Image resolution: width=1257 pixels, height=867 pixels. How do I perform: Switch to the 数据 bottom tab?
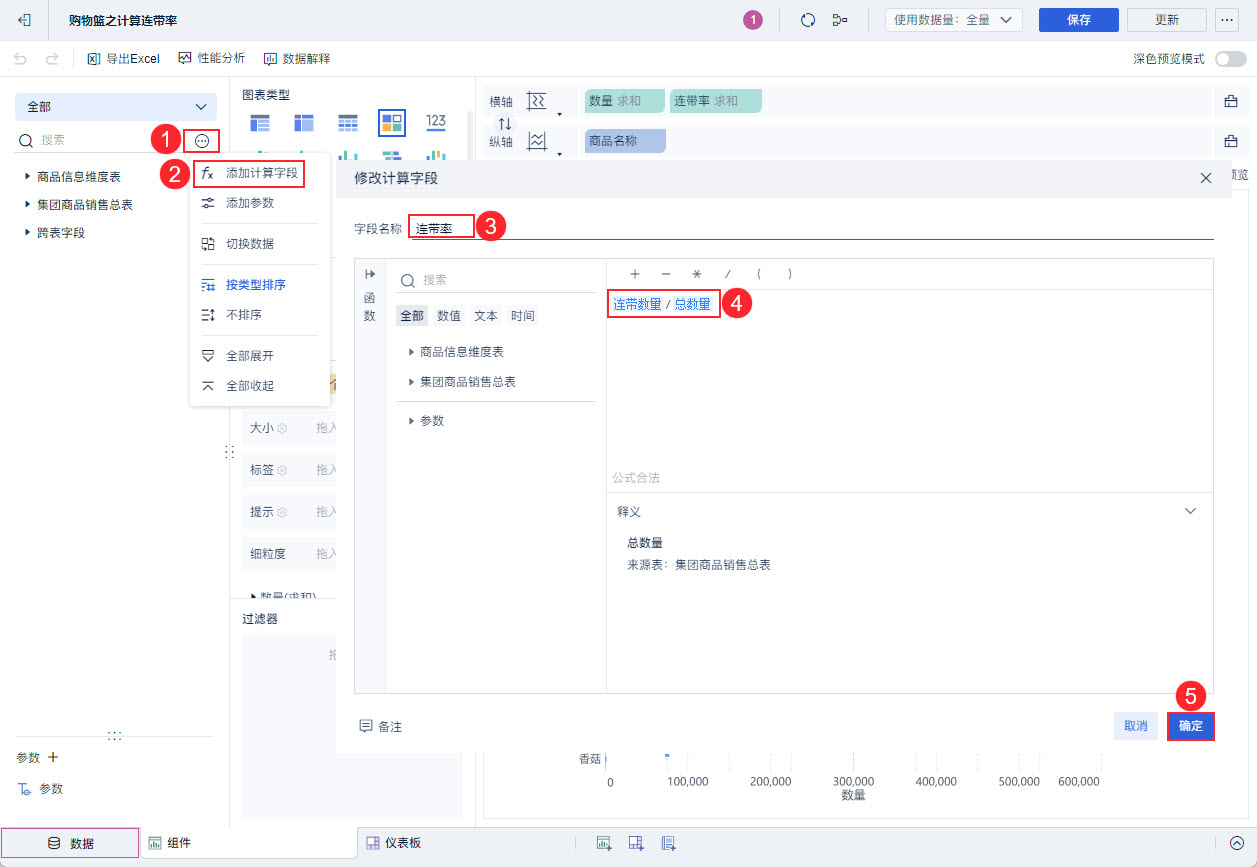70,843
